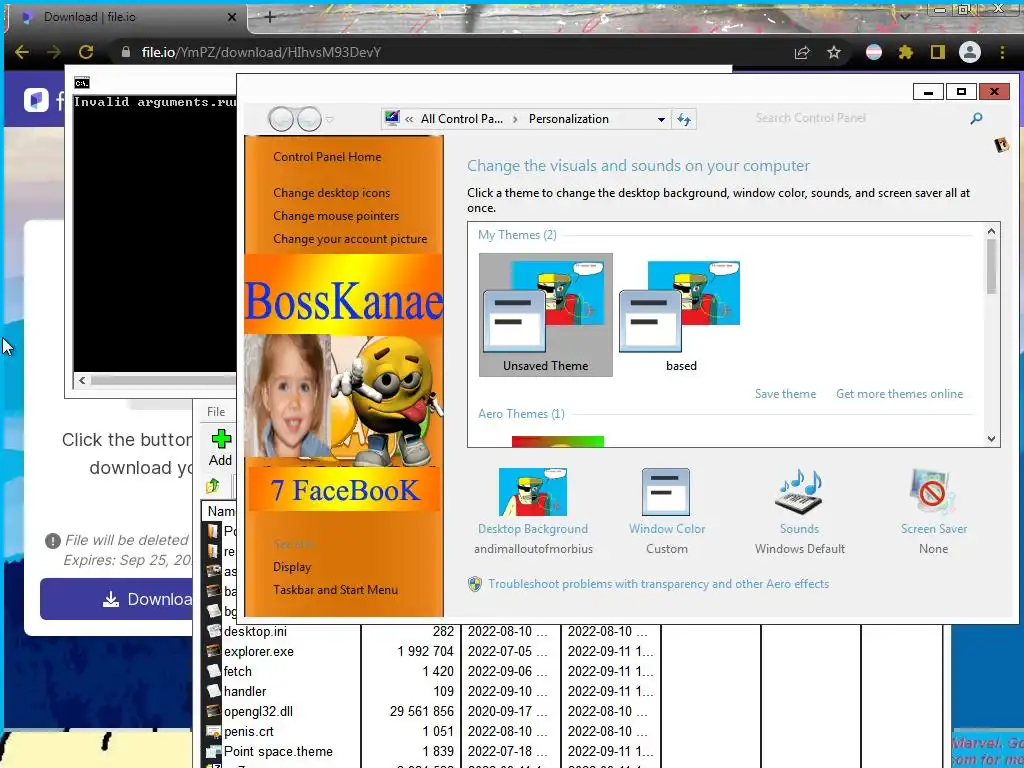This screenshot has width=1024, height=768.
Task: Select fetch file in list
Action: [x=238, y=671]
